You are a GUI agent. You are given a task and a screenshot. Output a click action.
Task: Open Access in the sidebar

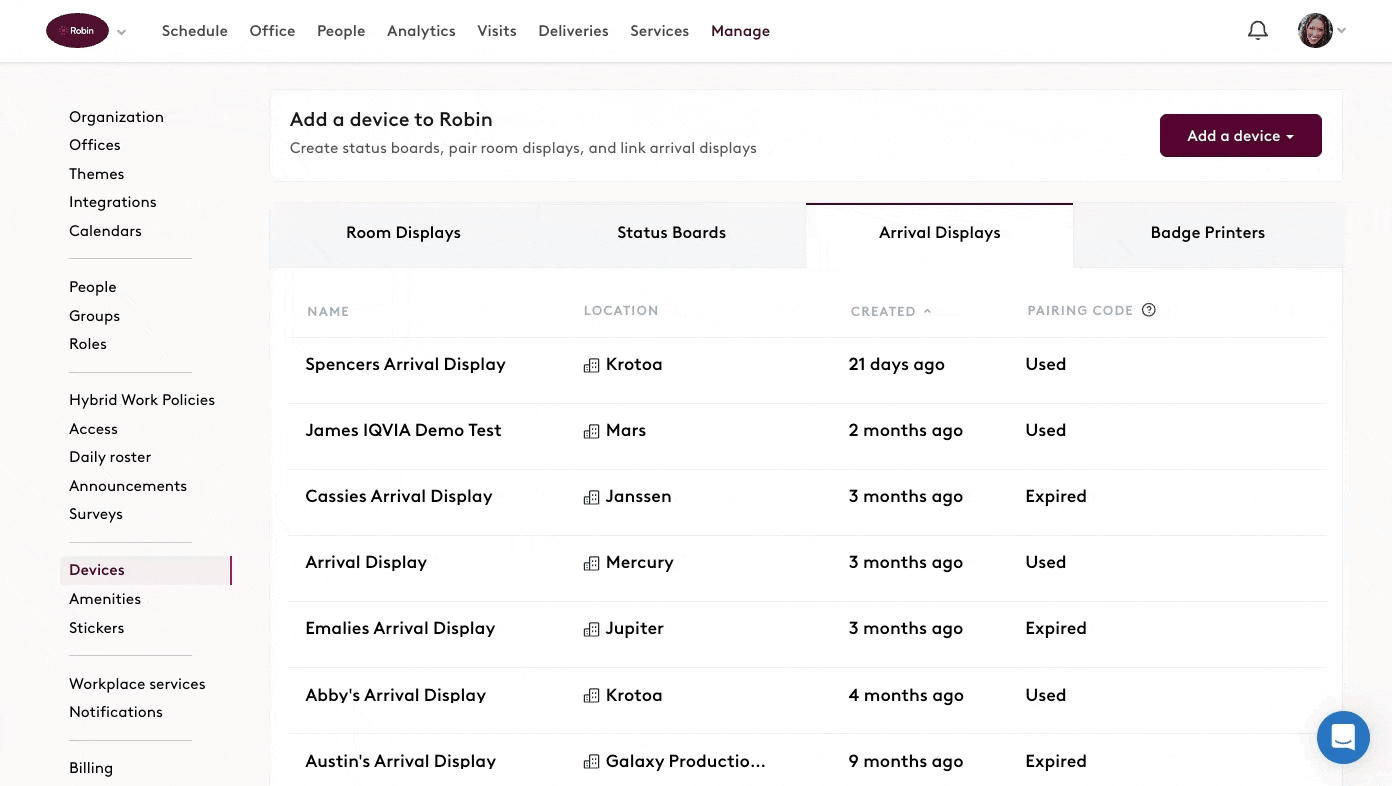[93, 429]
